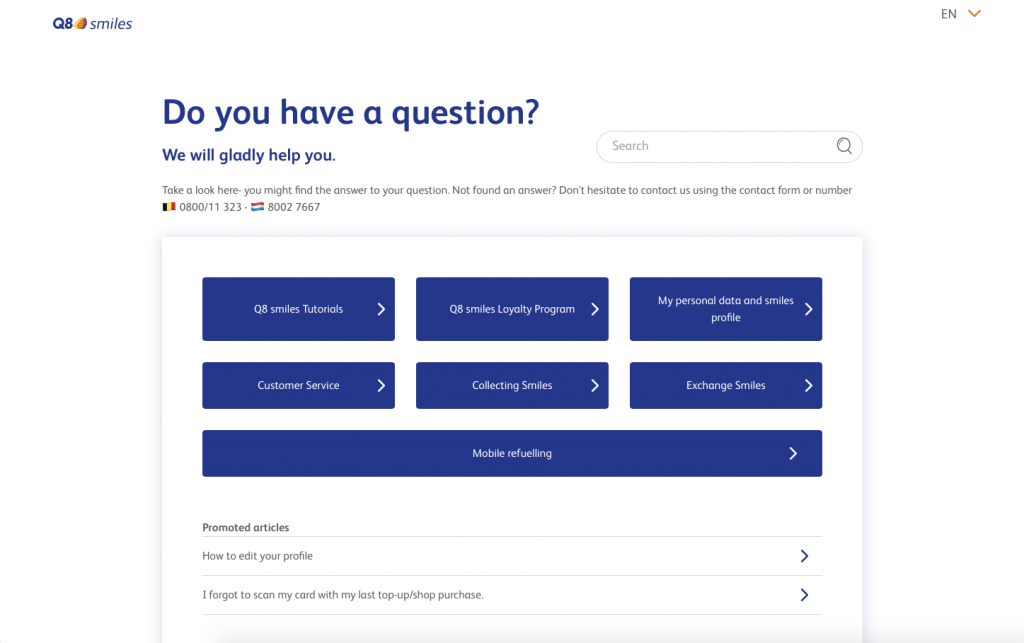
Task: Expand the 'How to edit your profile' chevron
Action: tap(804, 556)
